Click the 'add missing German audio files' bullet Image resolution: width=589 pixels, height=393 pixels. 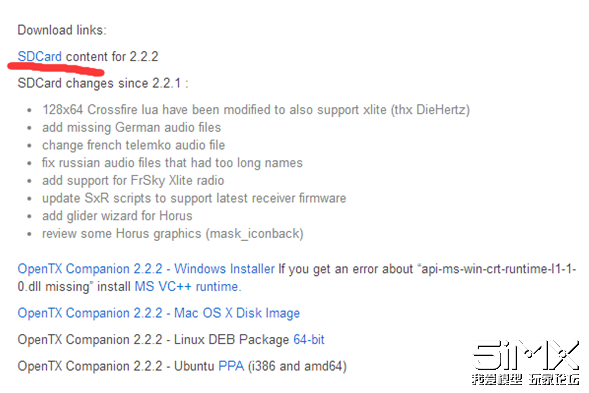pyautogui.click(x=131, y=127)
